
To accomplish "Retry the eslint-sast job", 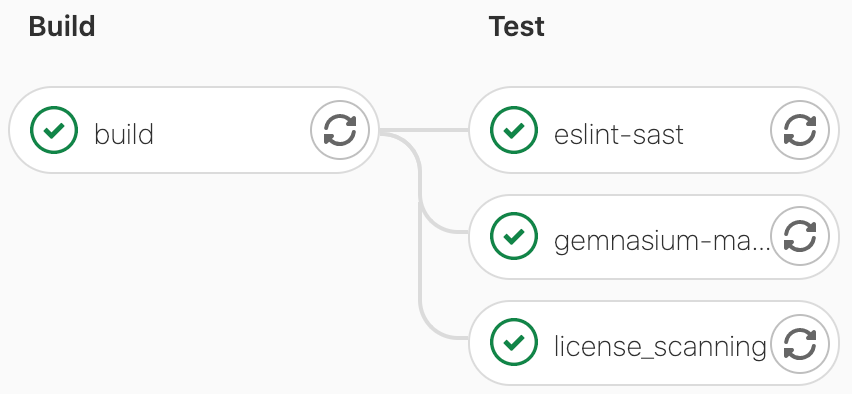I will coord(800,130).
